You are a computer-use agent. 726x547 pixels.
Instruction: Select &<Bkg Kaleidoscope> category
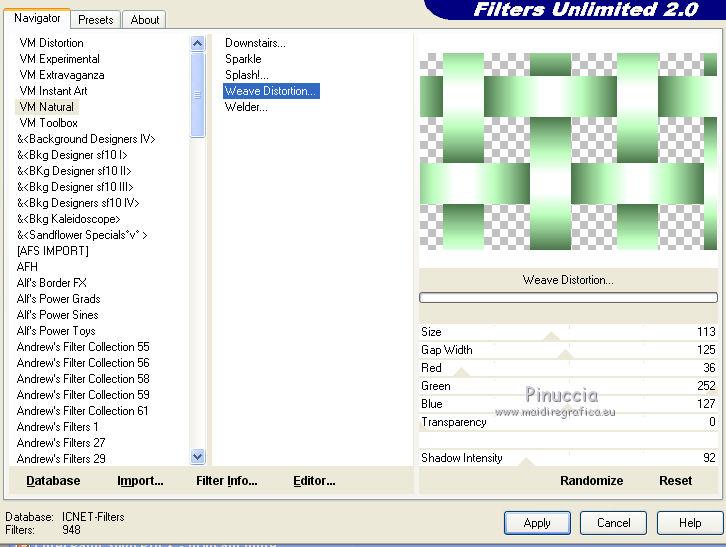69,219
